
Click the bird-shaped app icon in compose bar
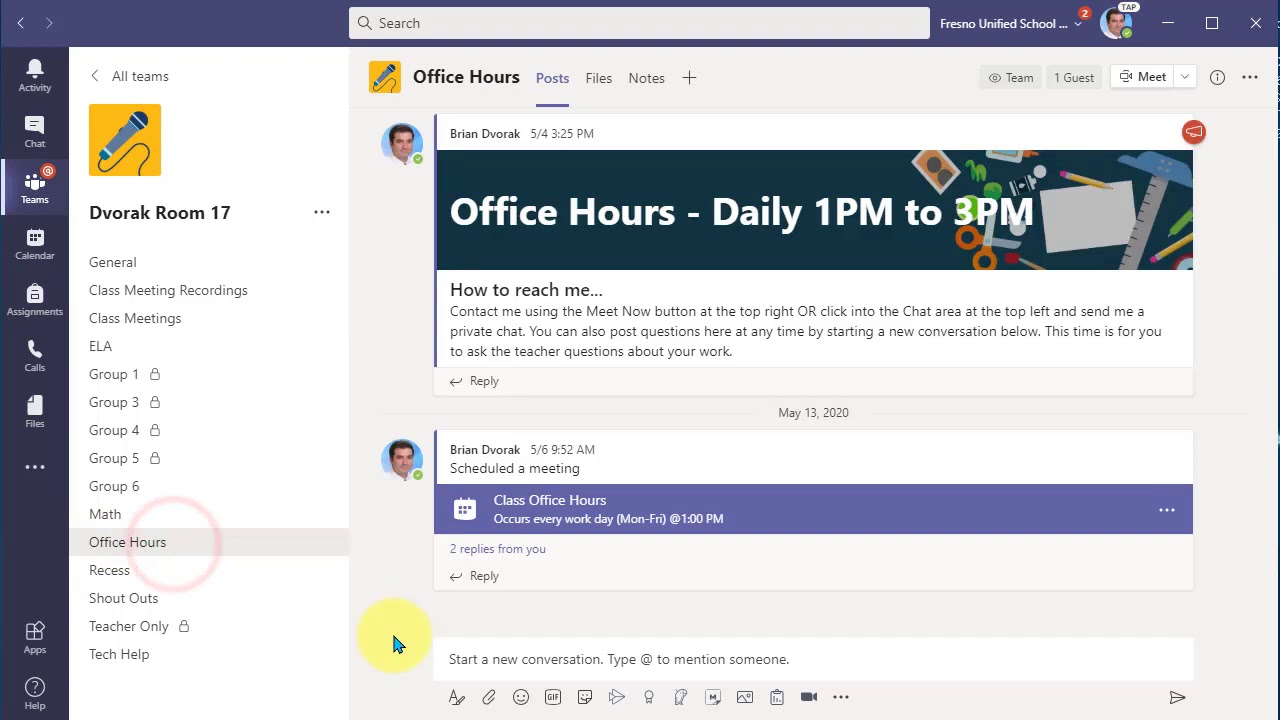[x=681, y=697]
